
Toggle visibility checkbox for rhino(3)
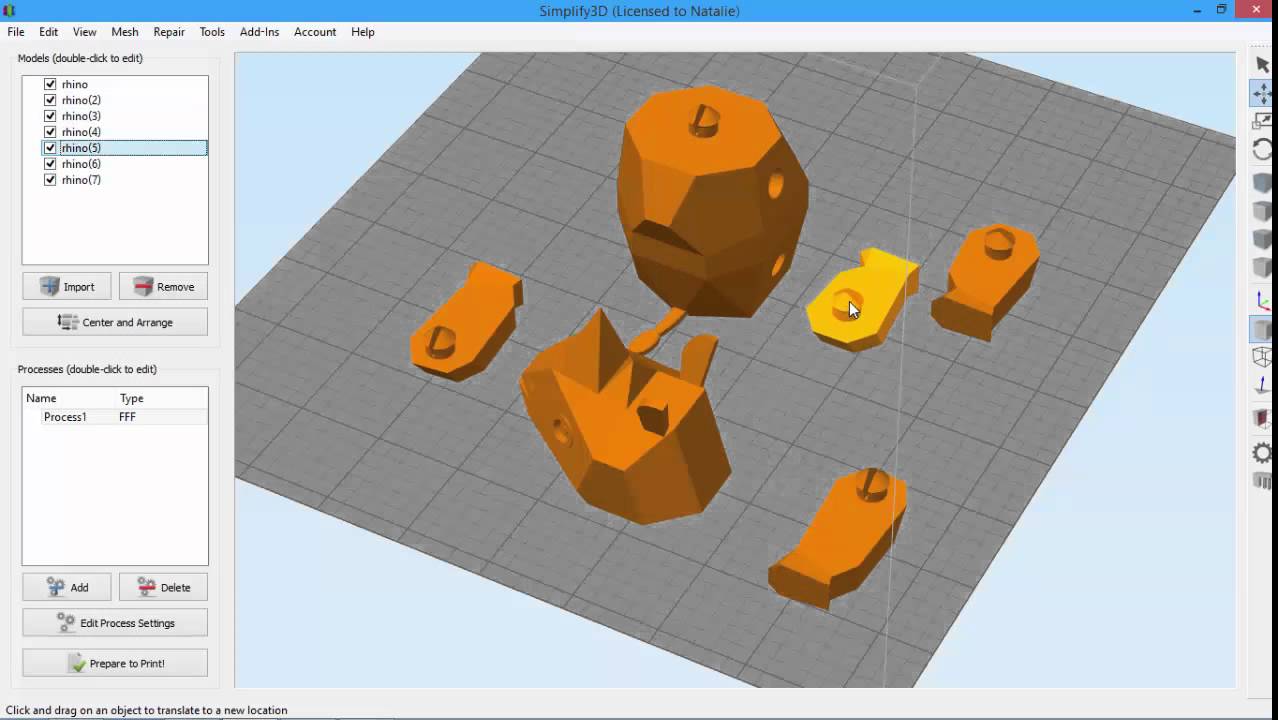coord(50,116)
